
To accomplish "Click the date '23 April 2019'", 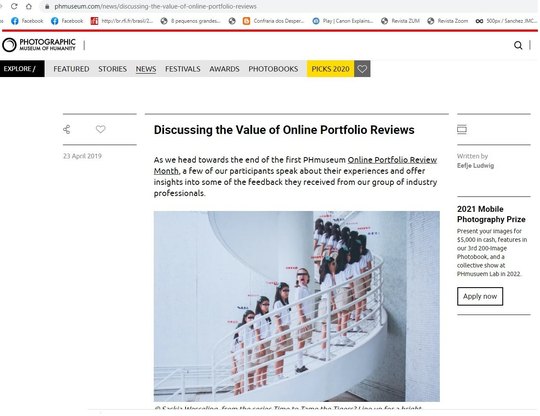I will (82, 156).
